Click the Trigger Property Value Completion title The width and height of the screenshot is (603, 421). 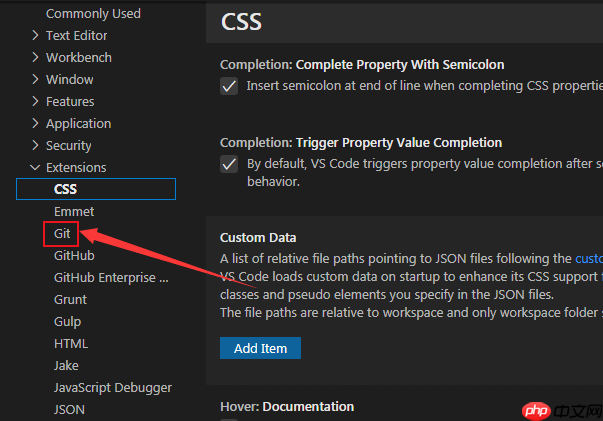pyautogui.click(x=361, y=143)
